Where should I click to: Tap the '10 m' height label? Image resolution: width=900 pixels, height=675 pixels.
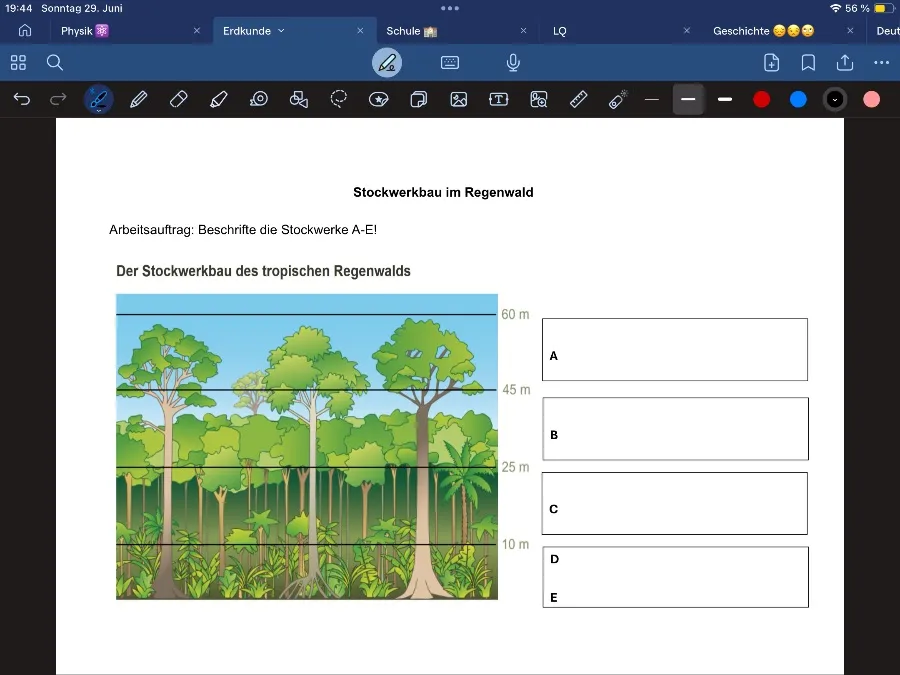pyautogui.click(x=515, y=544)
